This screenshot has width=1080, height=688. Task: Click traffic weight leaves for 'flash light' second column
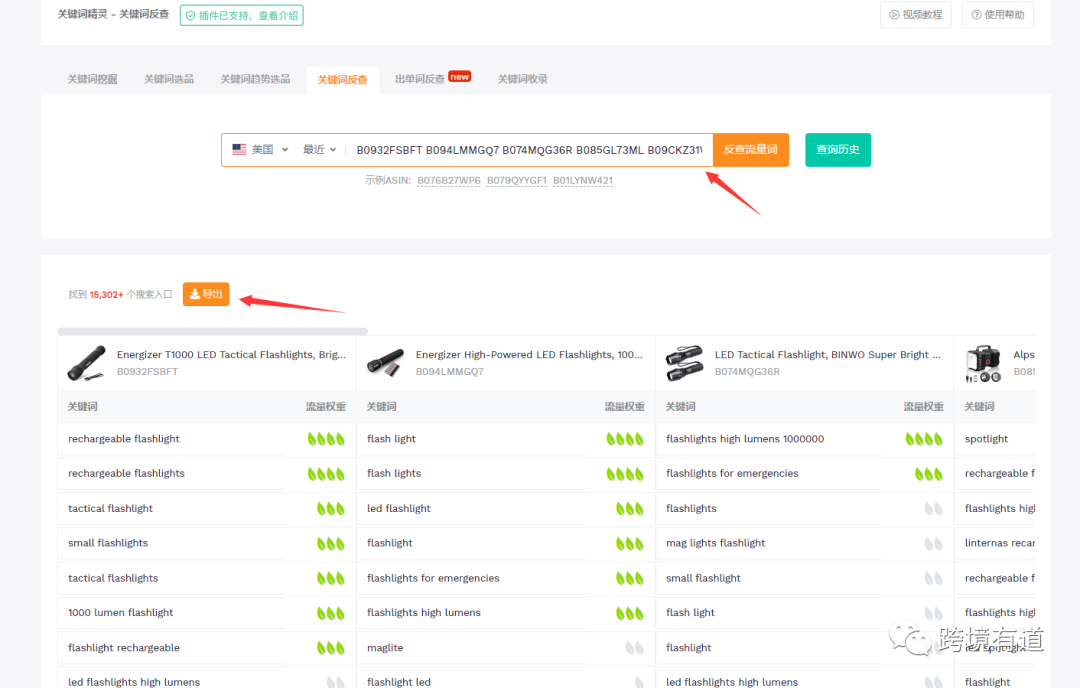(x=625, y=439)
